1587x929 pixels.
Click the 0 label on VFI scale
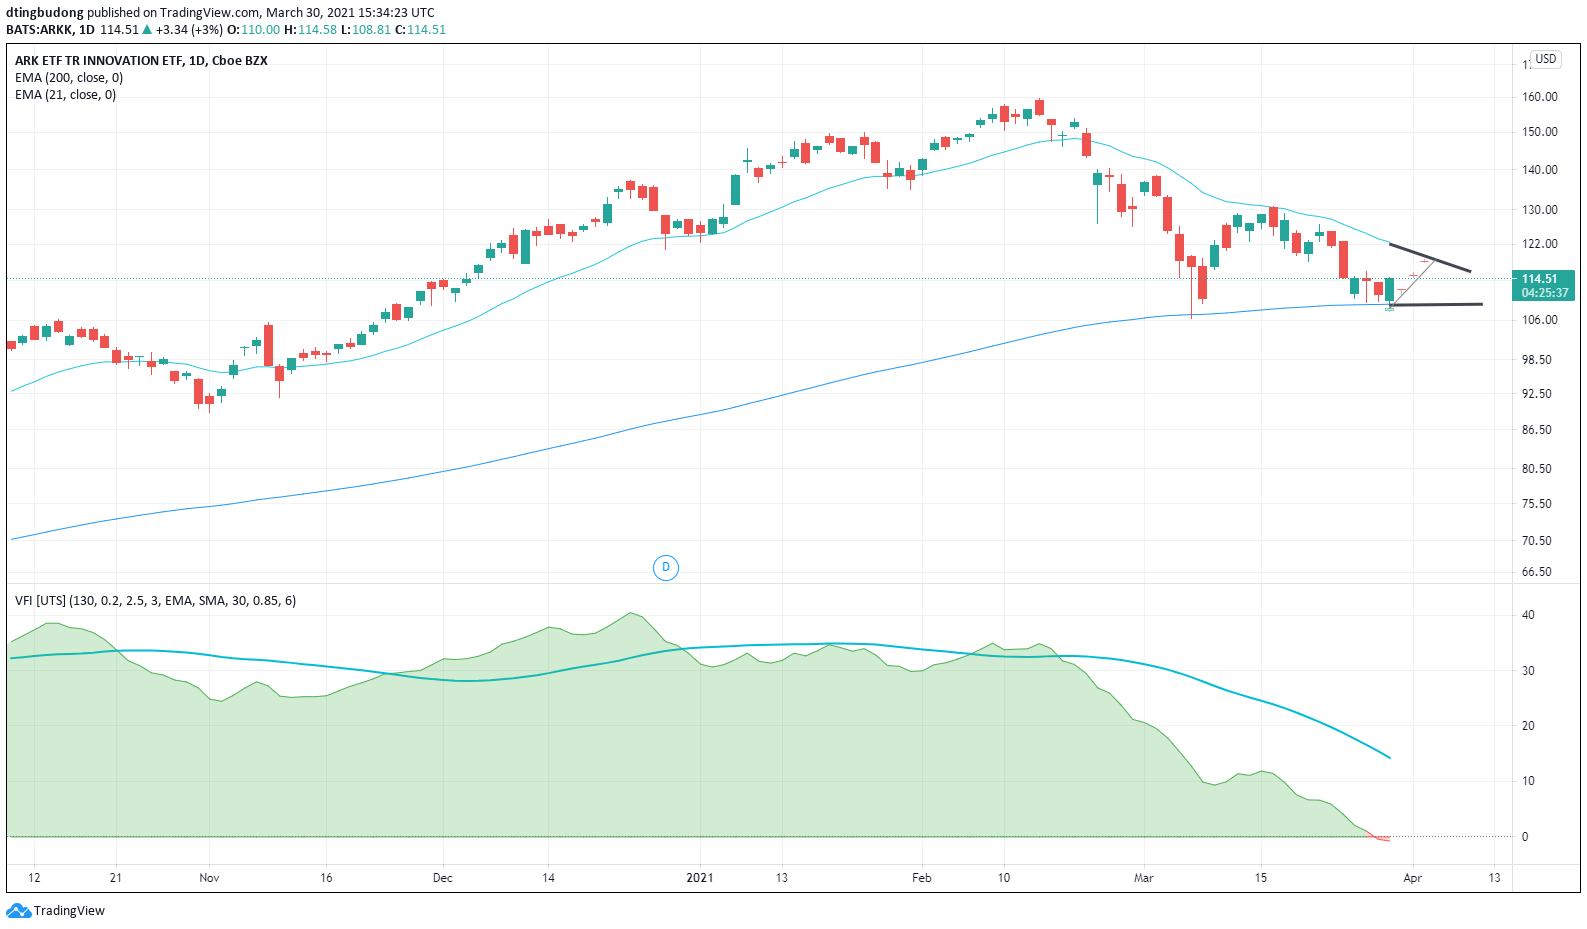click(x=1525, y=837)
